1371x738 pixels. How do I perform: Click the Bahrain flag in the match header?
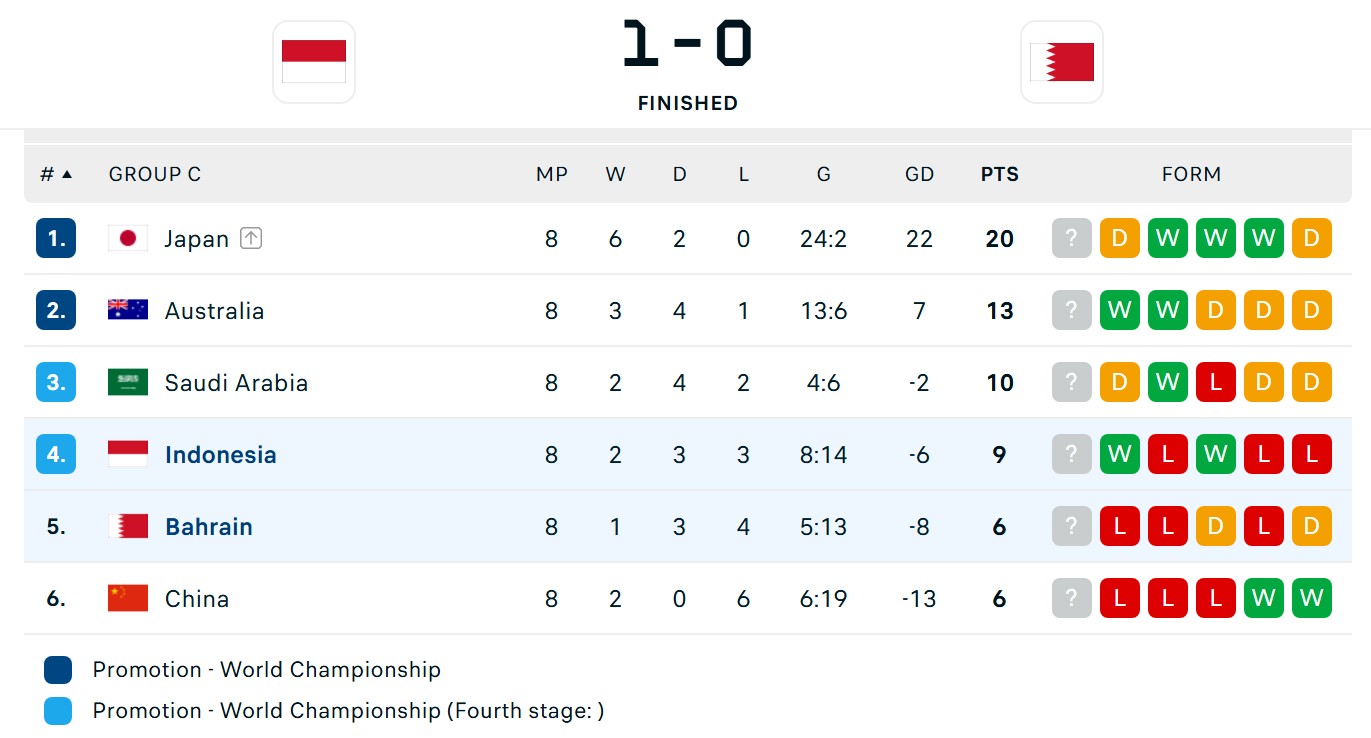(x=1061, y=61)
